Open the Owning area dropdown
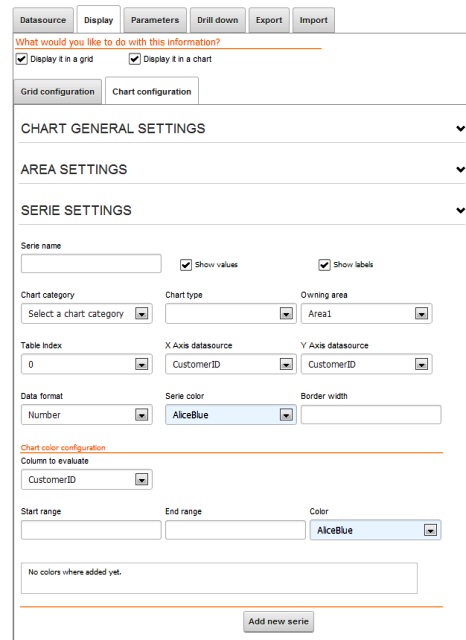The height and width of the screenshot is (640, 466). pyautogui.click(x=366, y=313)
